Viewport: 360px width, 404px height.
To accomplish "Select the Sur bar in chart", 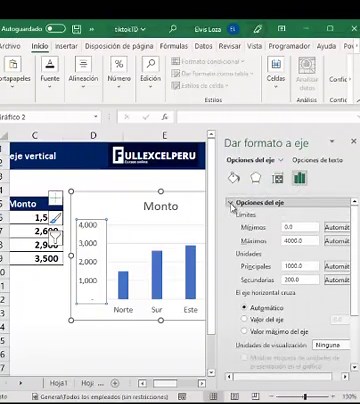I will click(157, 275).
